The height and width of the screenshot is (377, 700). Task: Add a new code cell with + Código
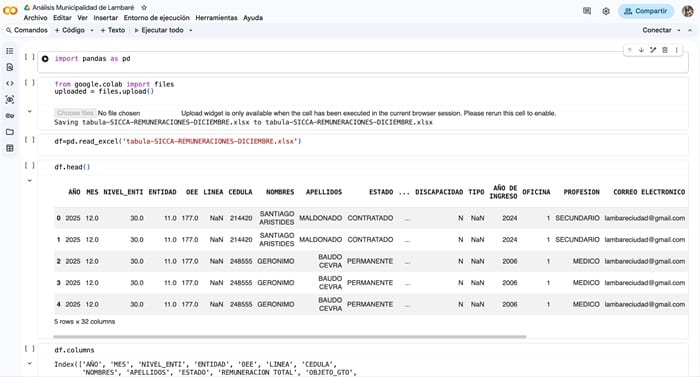[70, 30]
